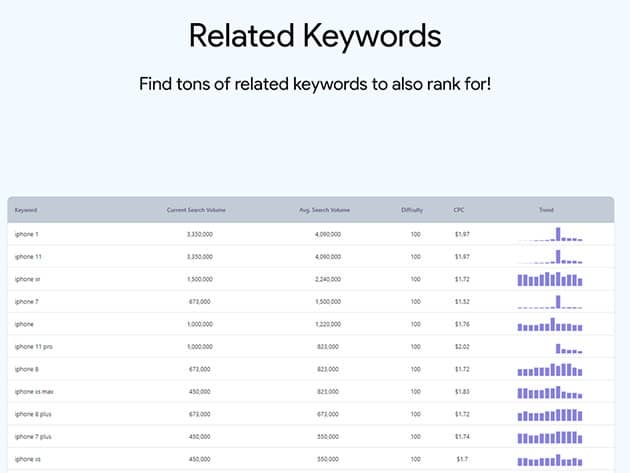Click the iphone xs max trend chart

[550, 392]
